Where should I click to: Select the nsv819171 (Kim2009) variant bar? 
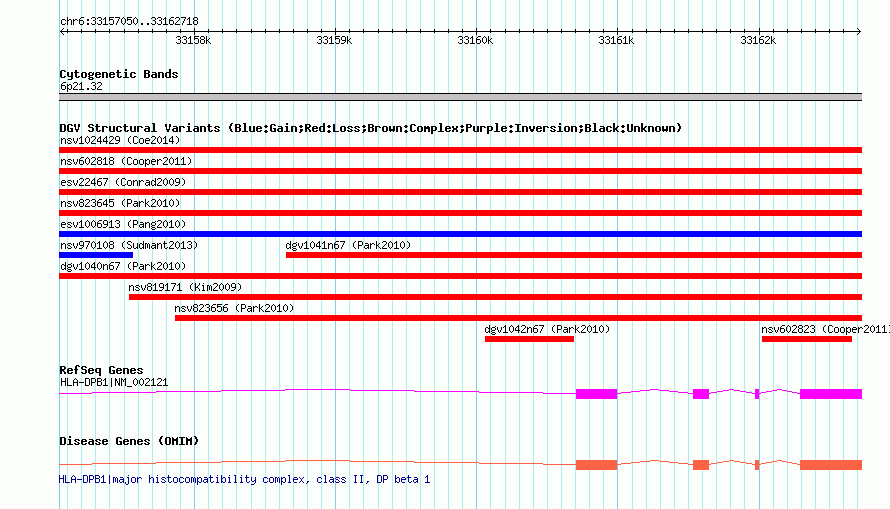pyautogui.click(x=496, y=297)
